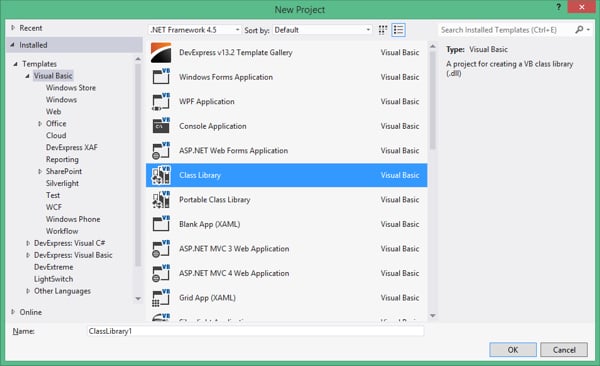Expand the DevExpress: Visual C# node

pyautogui.click(x=28, y=243)
